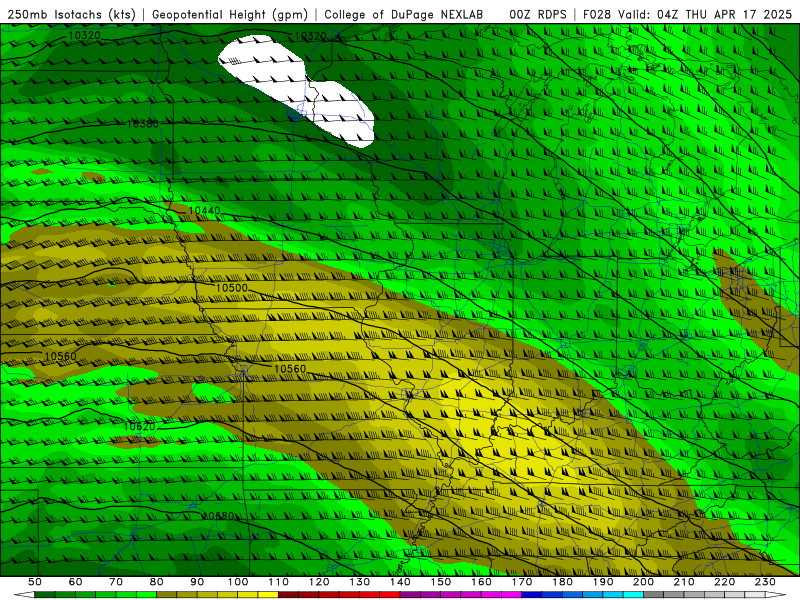Click the 210 value on the color scale

click(684, 582)
